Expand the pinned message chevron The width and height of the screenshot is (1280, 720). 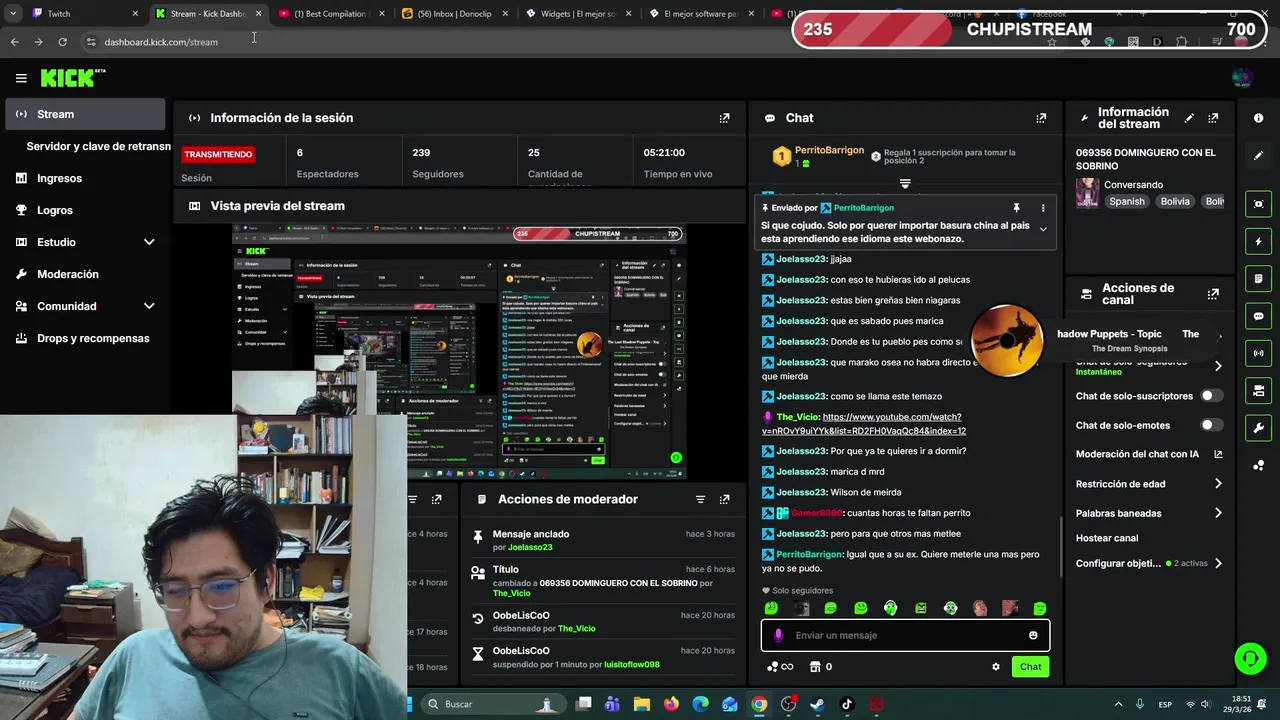coord(1043,229)
